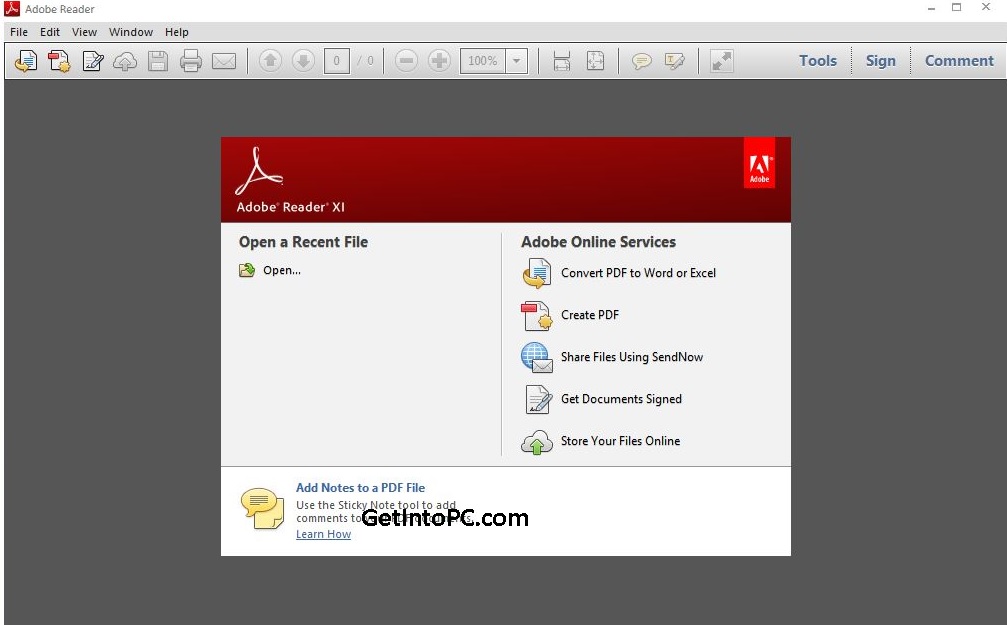Click the cloud upload icon in the toolbar
The height and width of the screenshot is (625, 1007).
(x=125, y=62)
